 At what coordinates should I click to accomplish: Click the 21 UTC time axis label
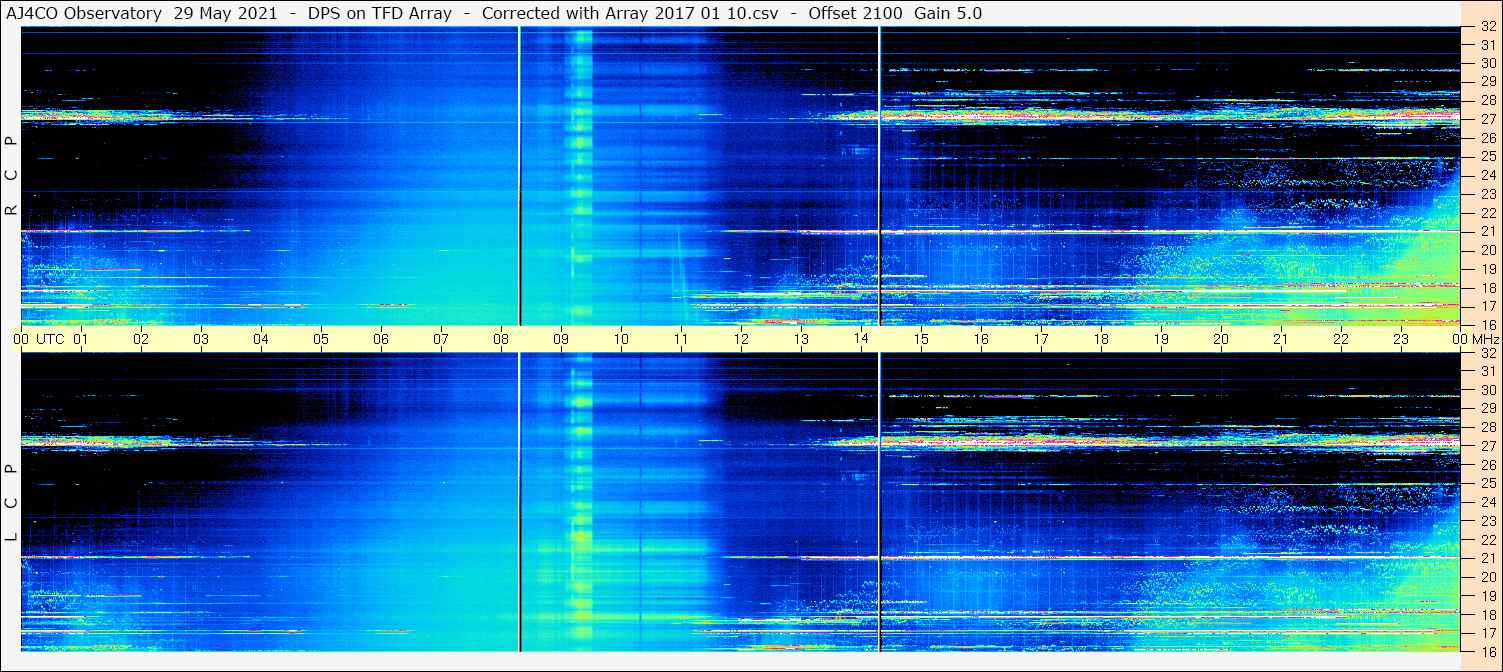tap(1281, 339)
